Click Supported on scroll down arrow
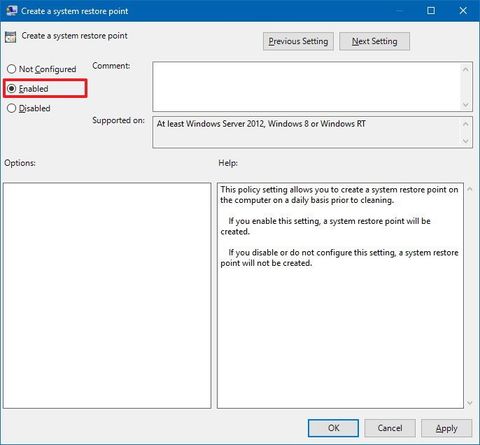Image resolution: width=480 pixels, height=445 pixels. tap(466, 141)
